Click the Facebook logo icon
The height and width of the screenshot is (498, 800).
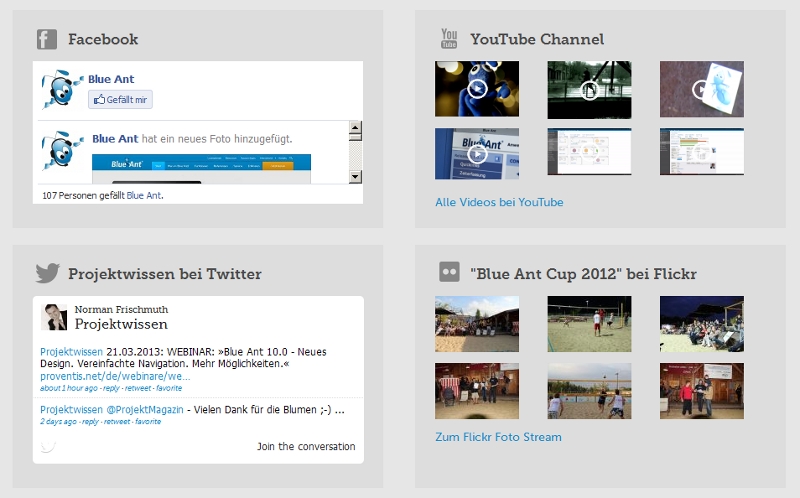pos(46,40)
